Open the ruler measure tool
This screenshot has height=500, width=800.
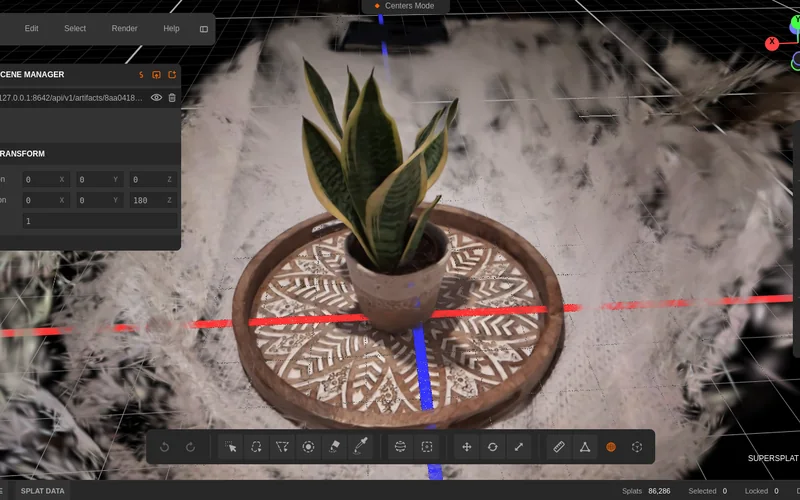559,447
